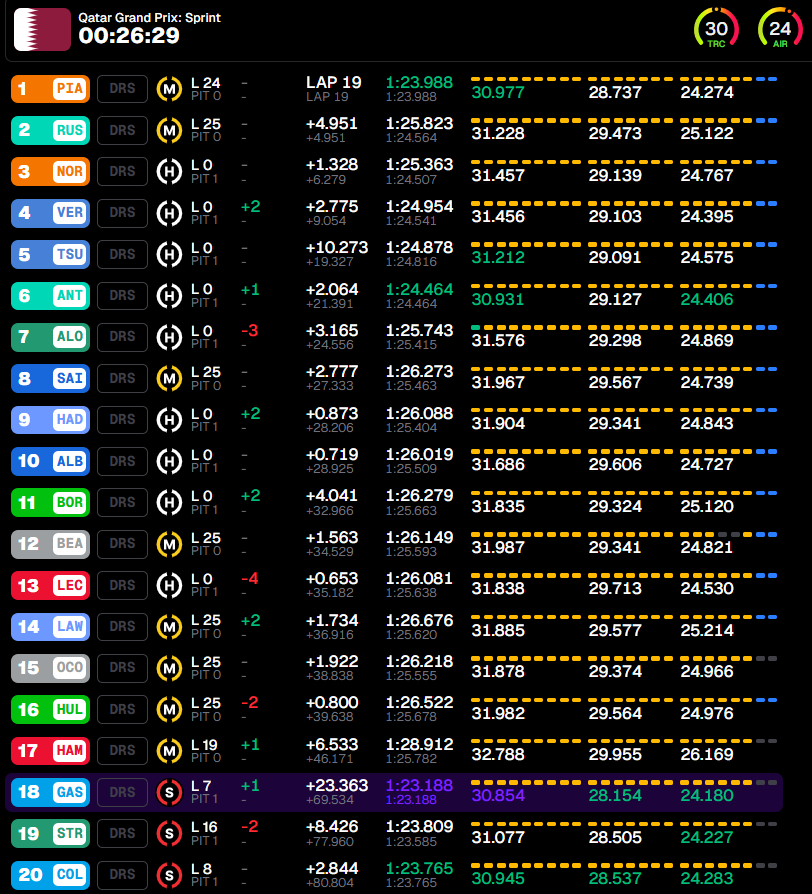Click RUS's tyre age L 25
This screenshot has width=812, height=894.
click(206, 124)
